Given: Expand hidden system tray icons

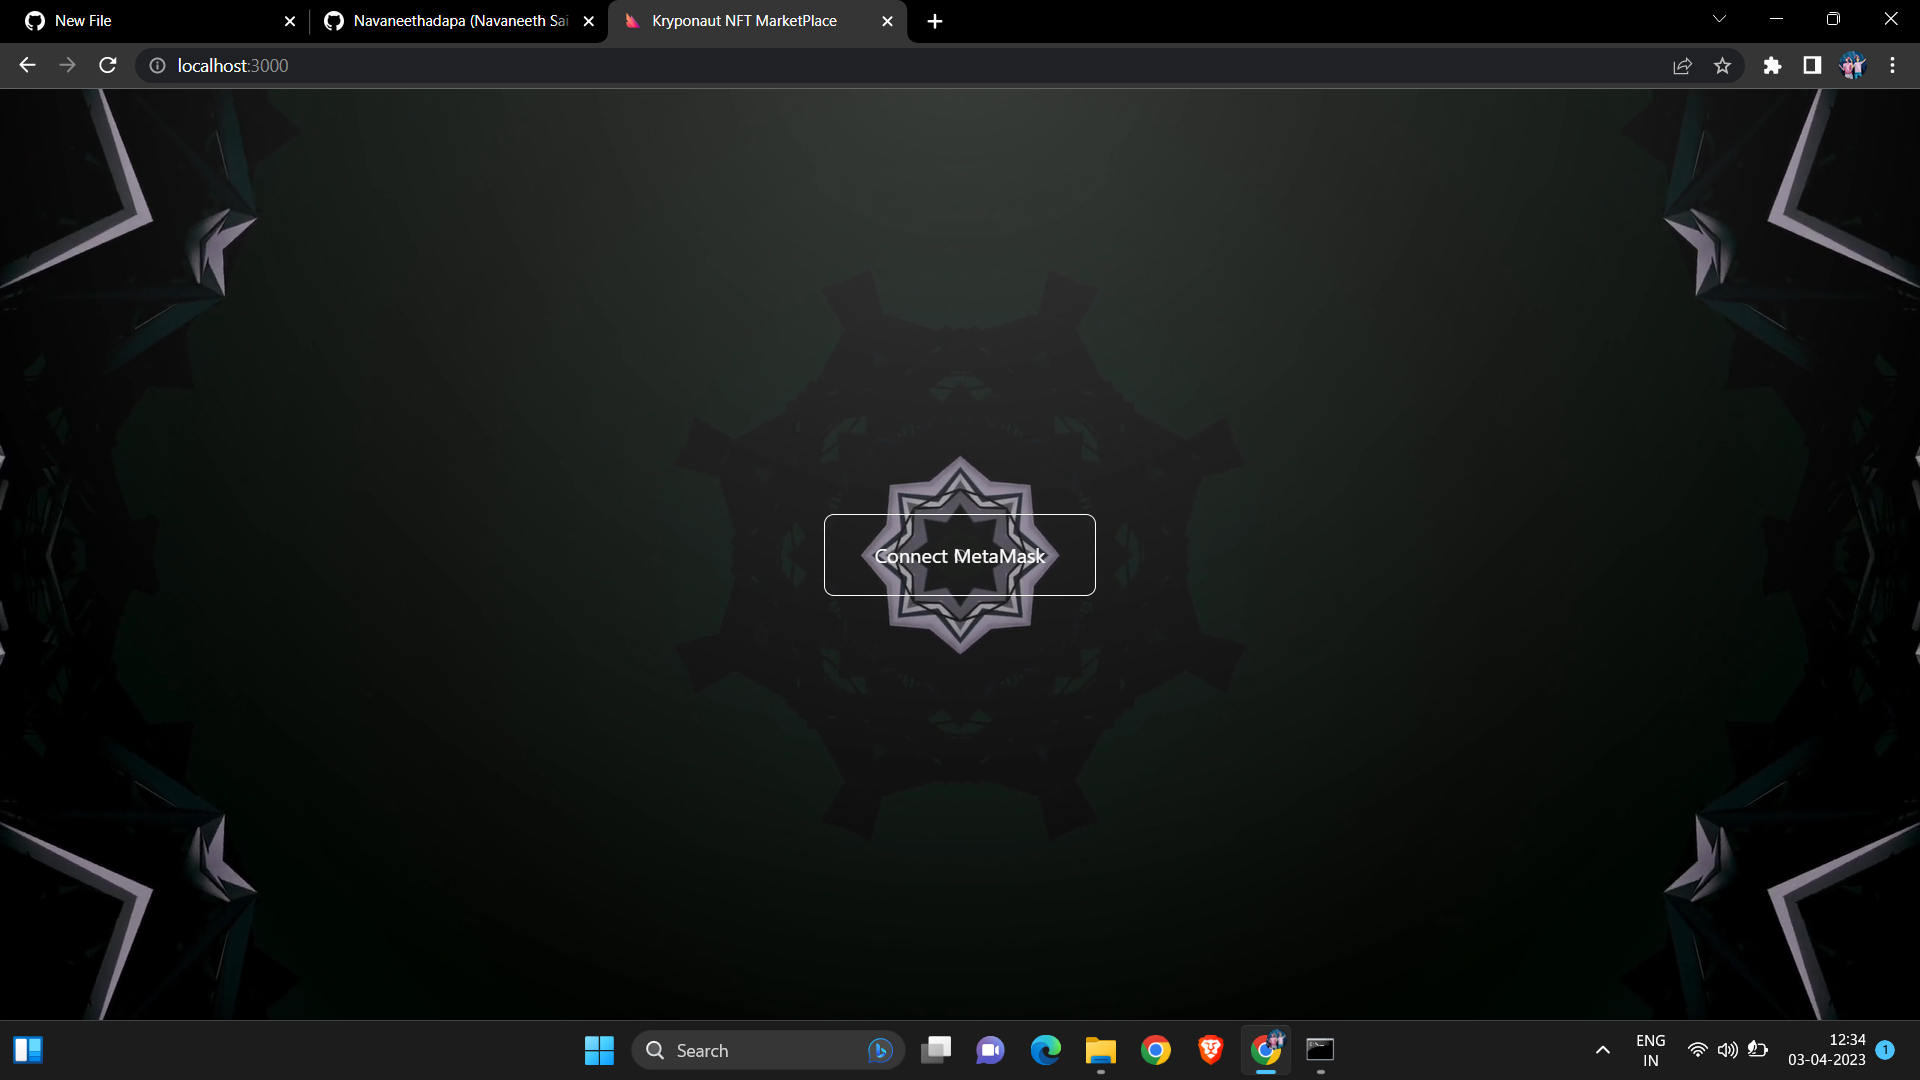Looking at the screenshot, I should pos(1601,1050).
